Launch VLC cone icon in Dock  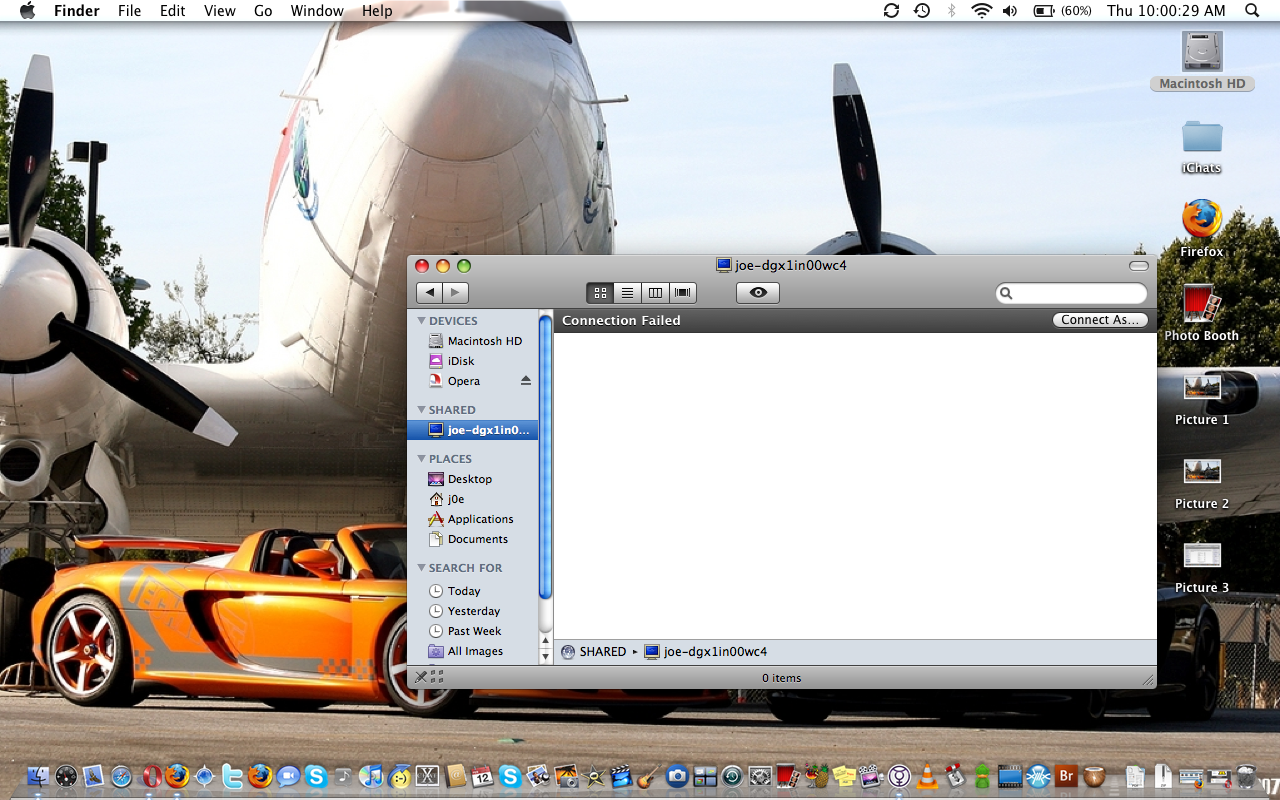[927, 776]
